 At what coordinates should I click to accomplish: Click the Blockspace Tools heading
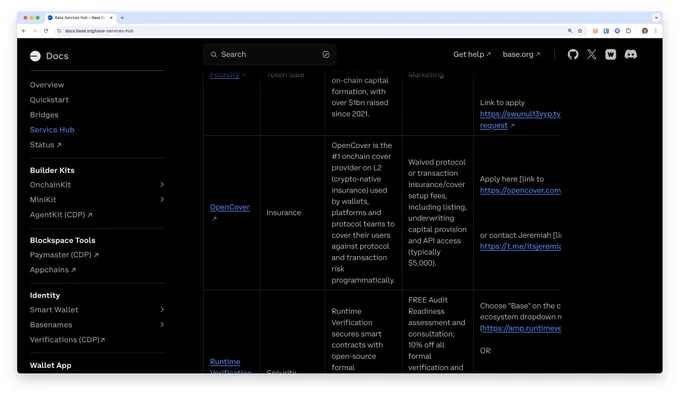62,240
